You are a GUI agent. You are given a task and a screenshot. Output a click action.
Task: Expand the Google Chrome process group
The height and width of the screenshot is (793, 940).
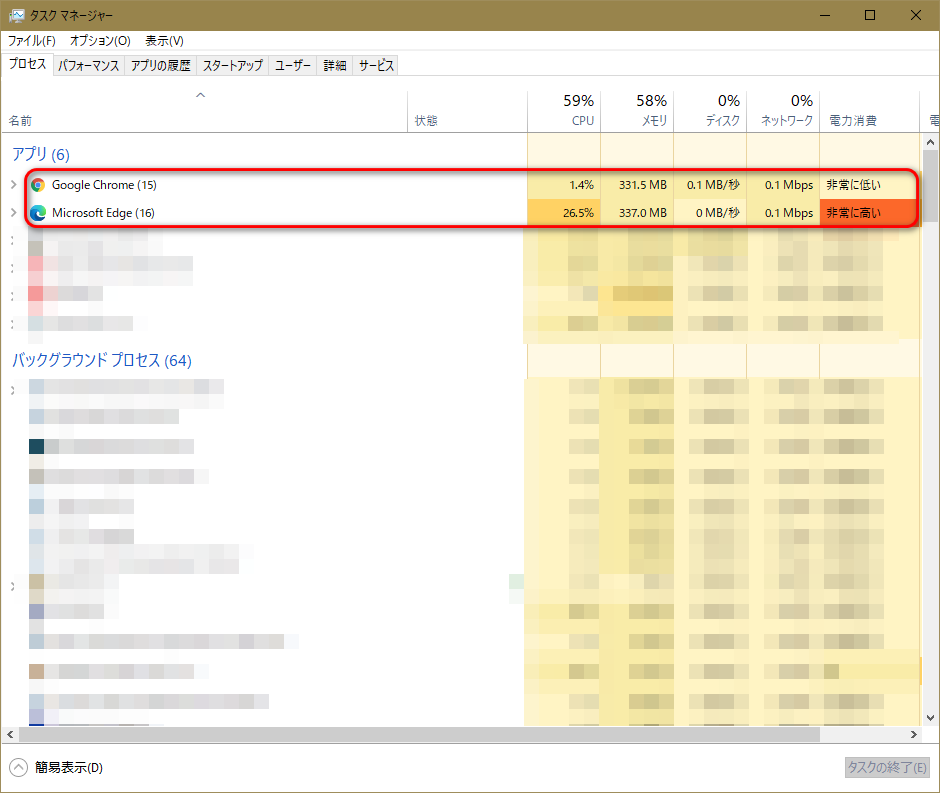click(13, 185)
